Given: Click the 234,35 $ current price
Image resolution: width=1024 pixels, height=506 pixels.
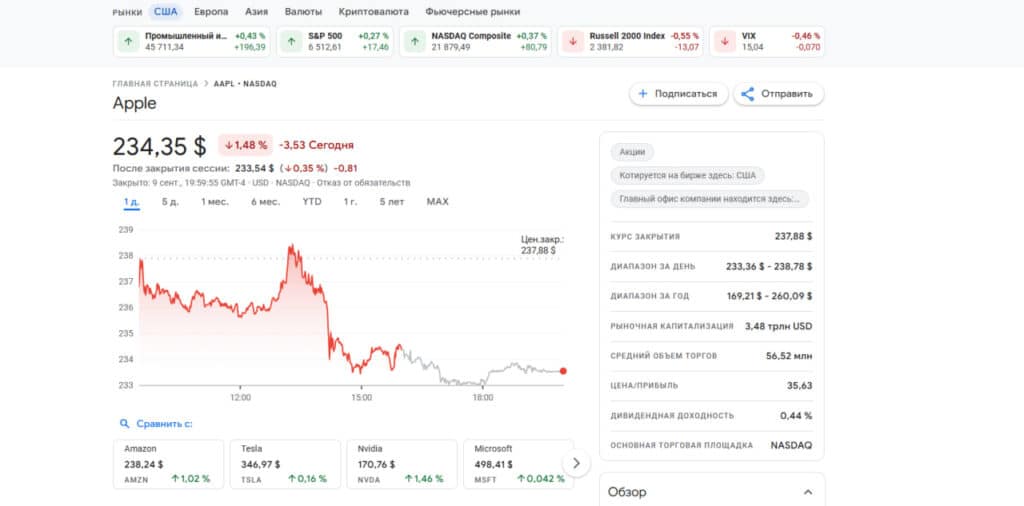Looking at the screenshot, I should 159,146.
